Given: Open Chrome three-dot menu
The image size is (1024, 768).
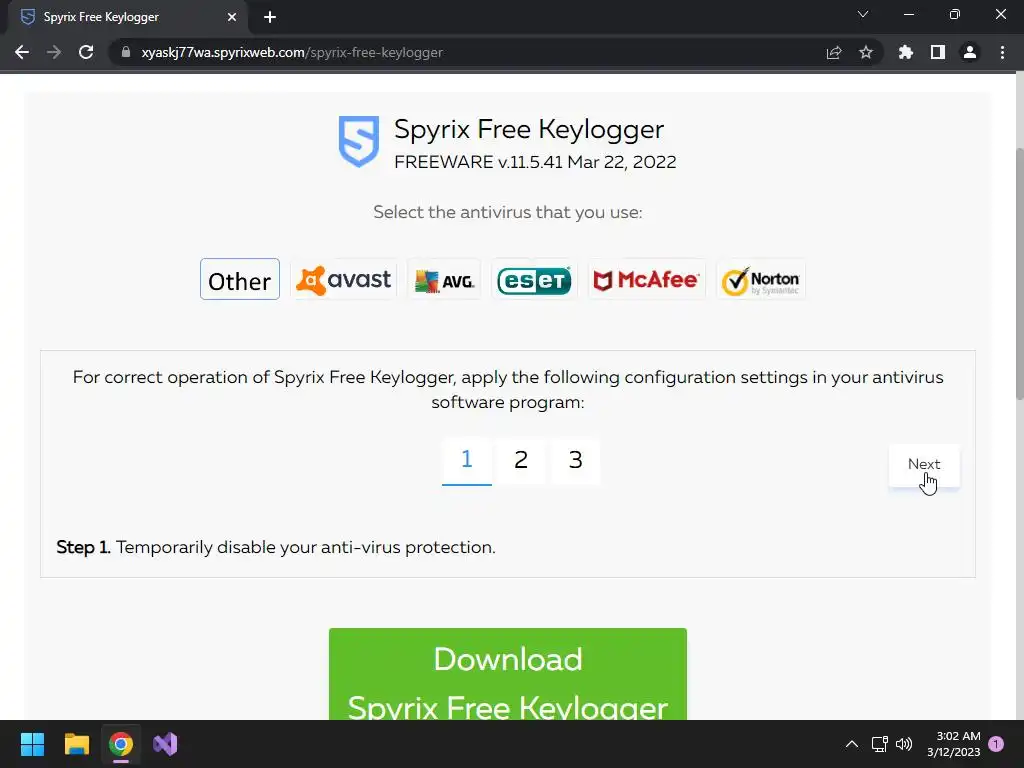Looking at the screenshot, I should tap(1002, 52).
